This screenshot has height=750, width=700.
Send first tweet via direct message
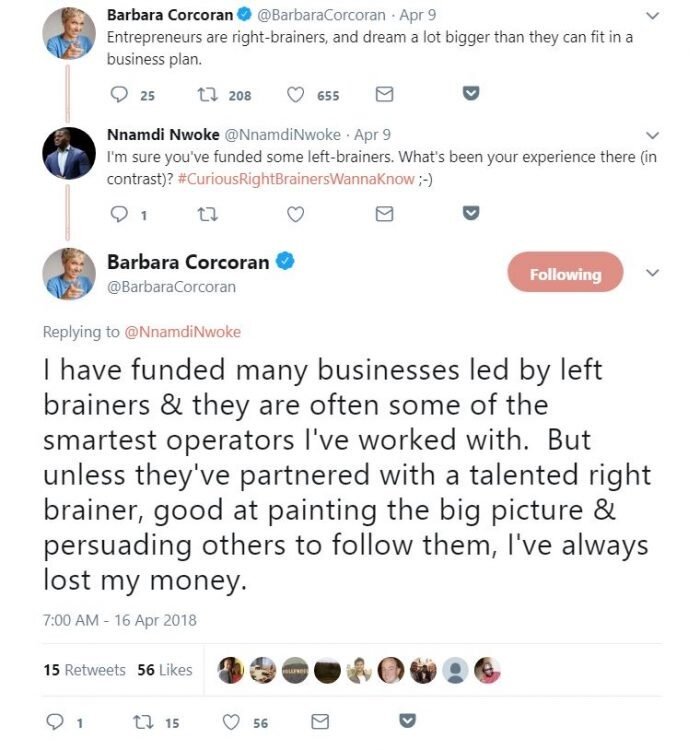[384, 95]
